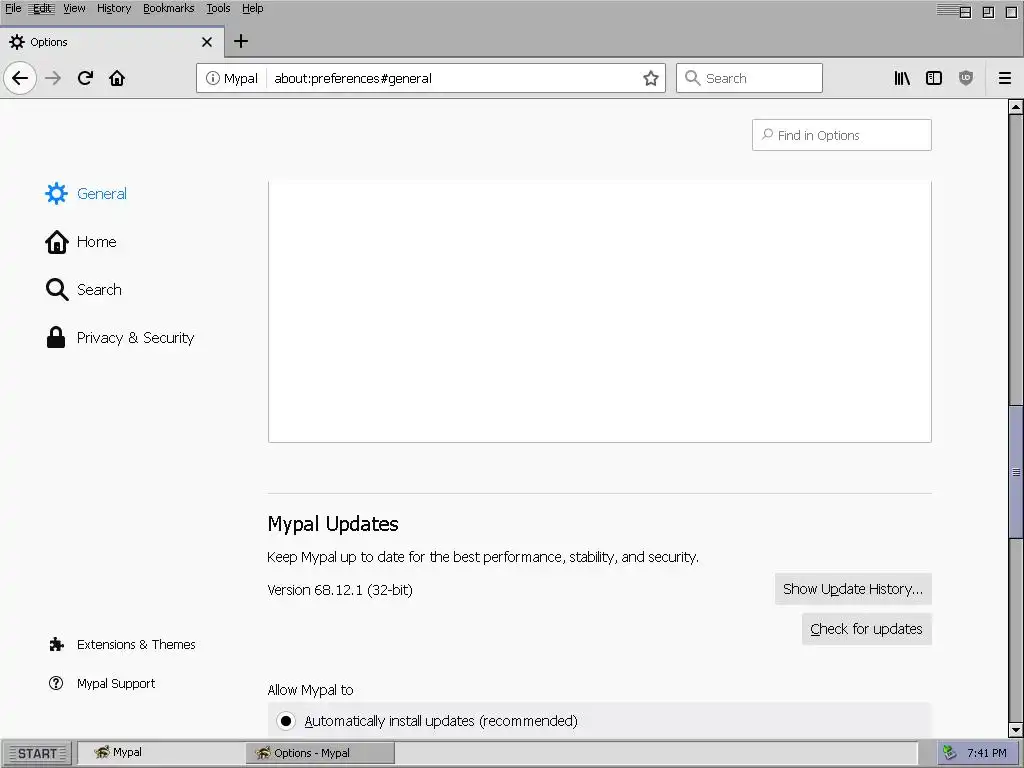The height and width of the screenshot is (768, 1024).
Task: Open Privacy & Security preferences
Action: tap(120, 338)
